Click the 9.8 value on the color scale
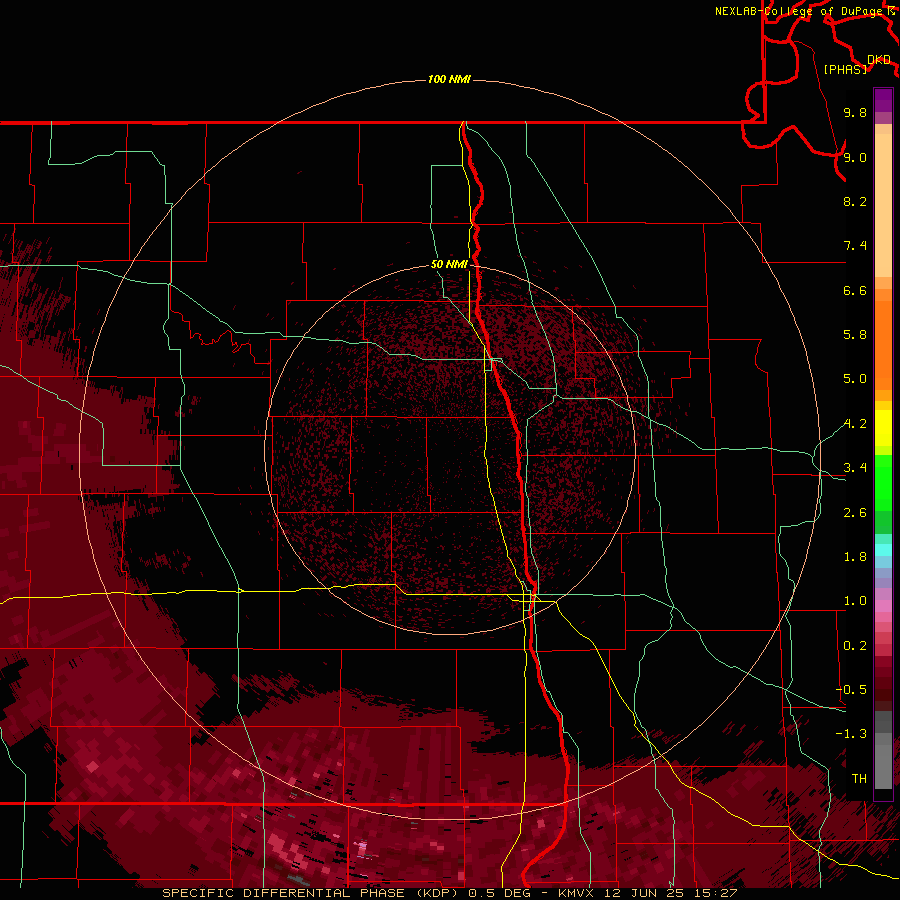This screenshot has width=900, height=900. coord(855,112)
